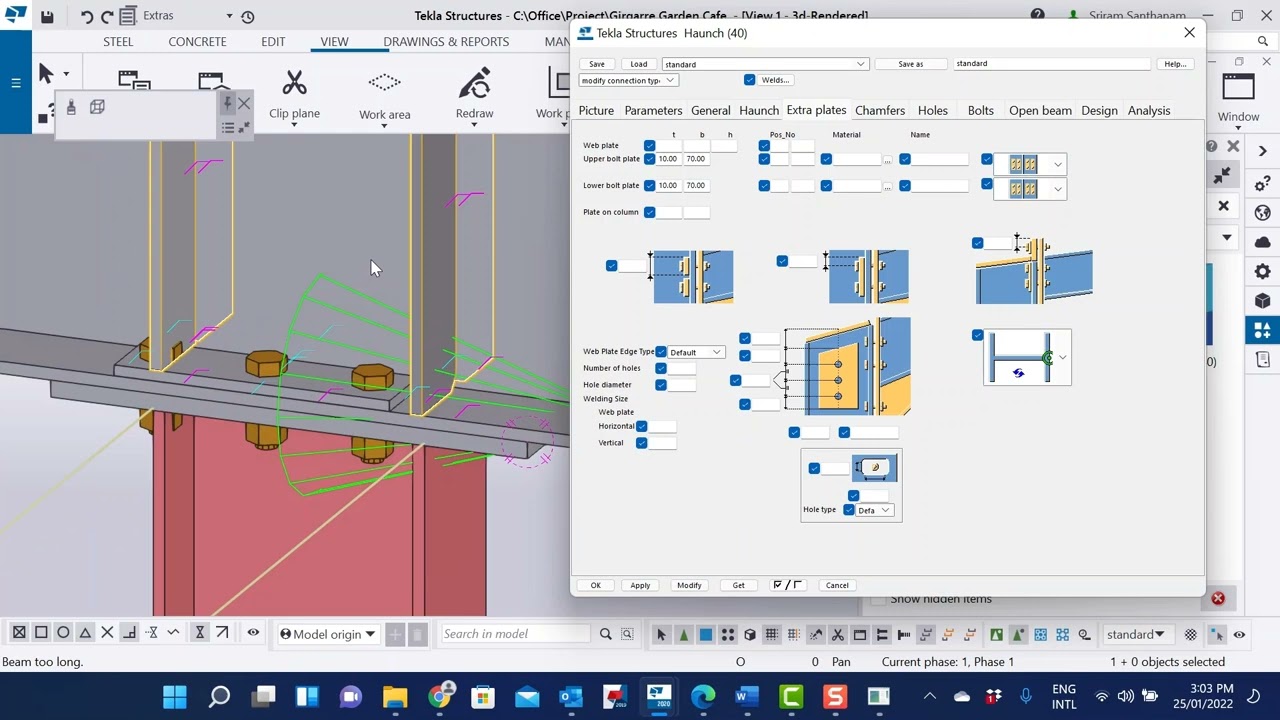Toggle the Number of holes checkbox

(x=661, y=368)
